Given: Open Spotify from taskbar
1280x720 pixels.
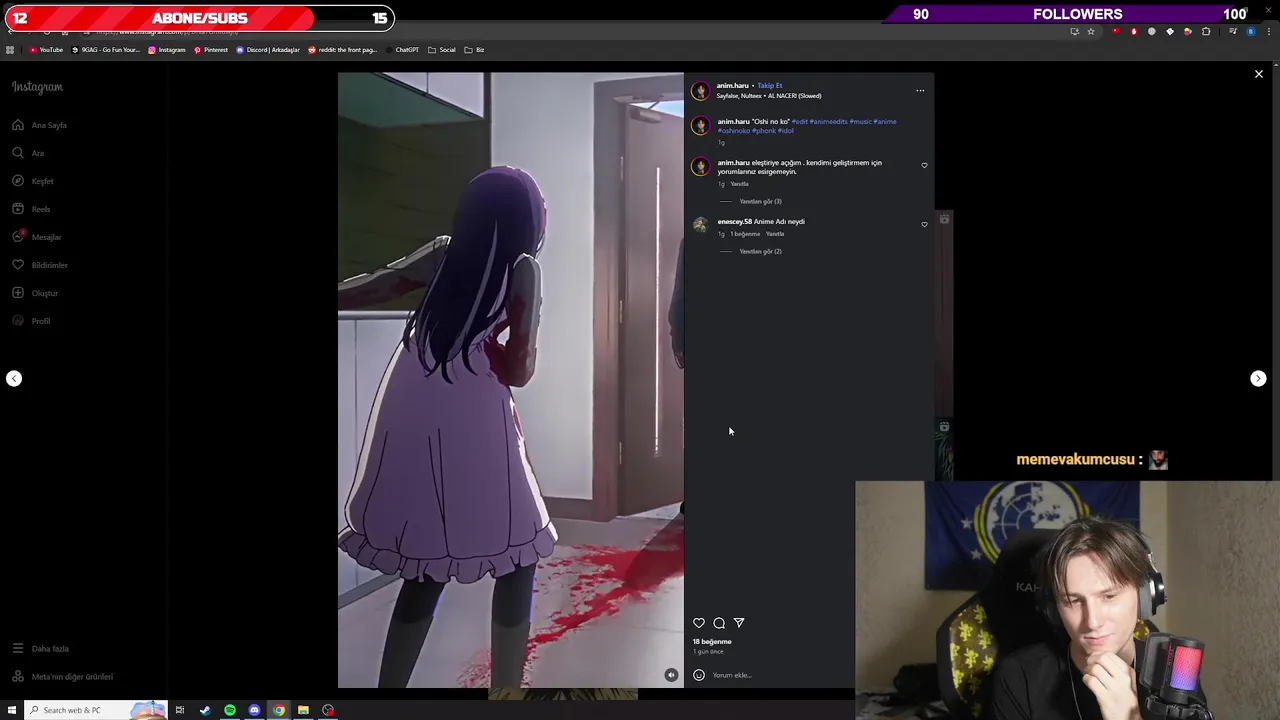Looking at the screenshot, I should (230, 710).
